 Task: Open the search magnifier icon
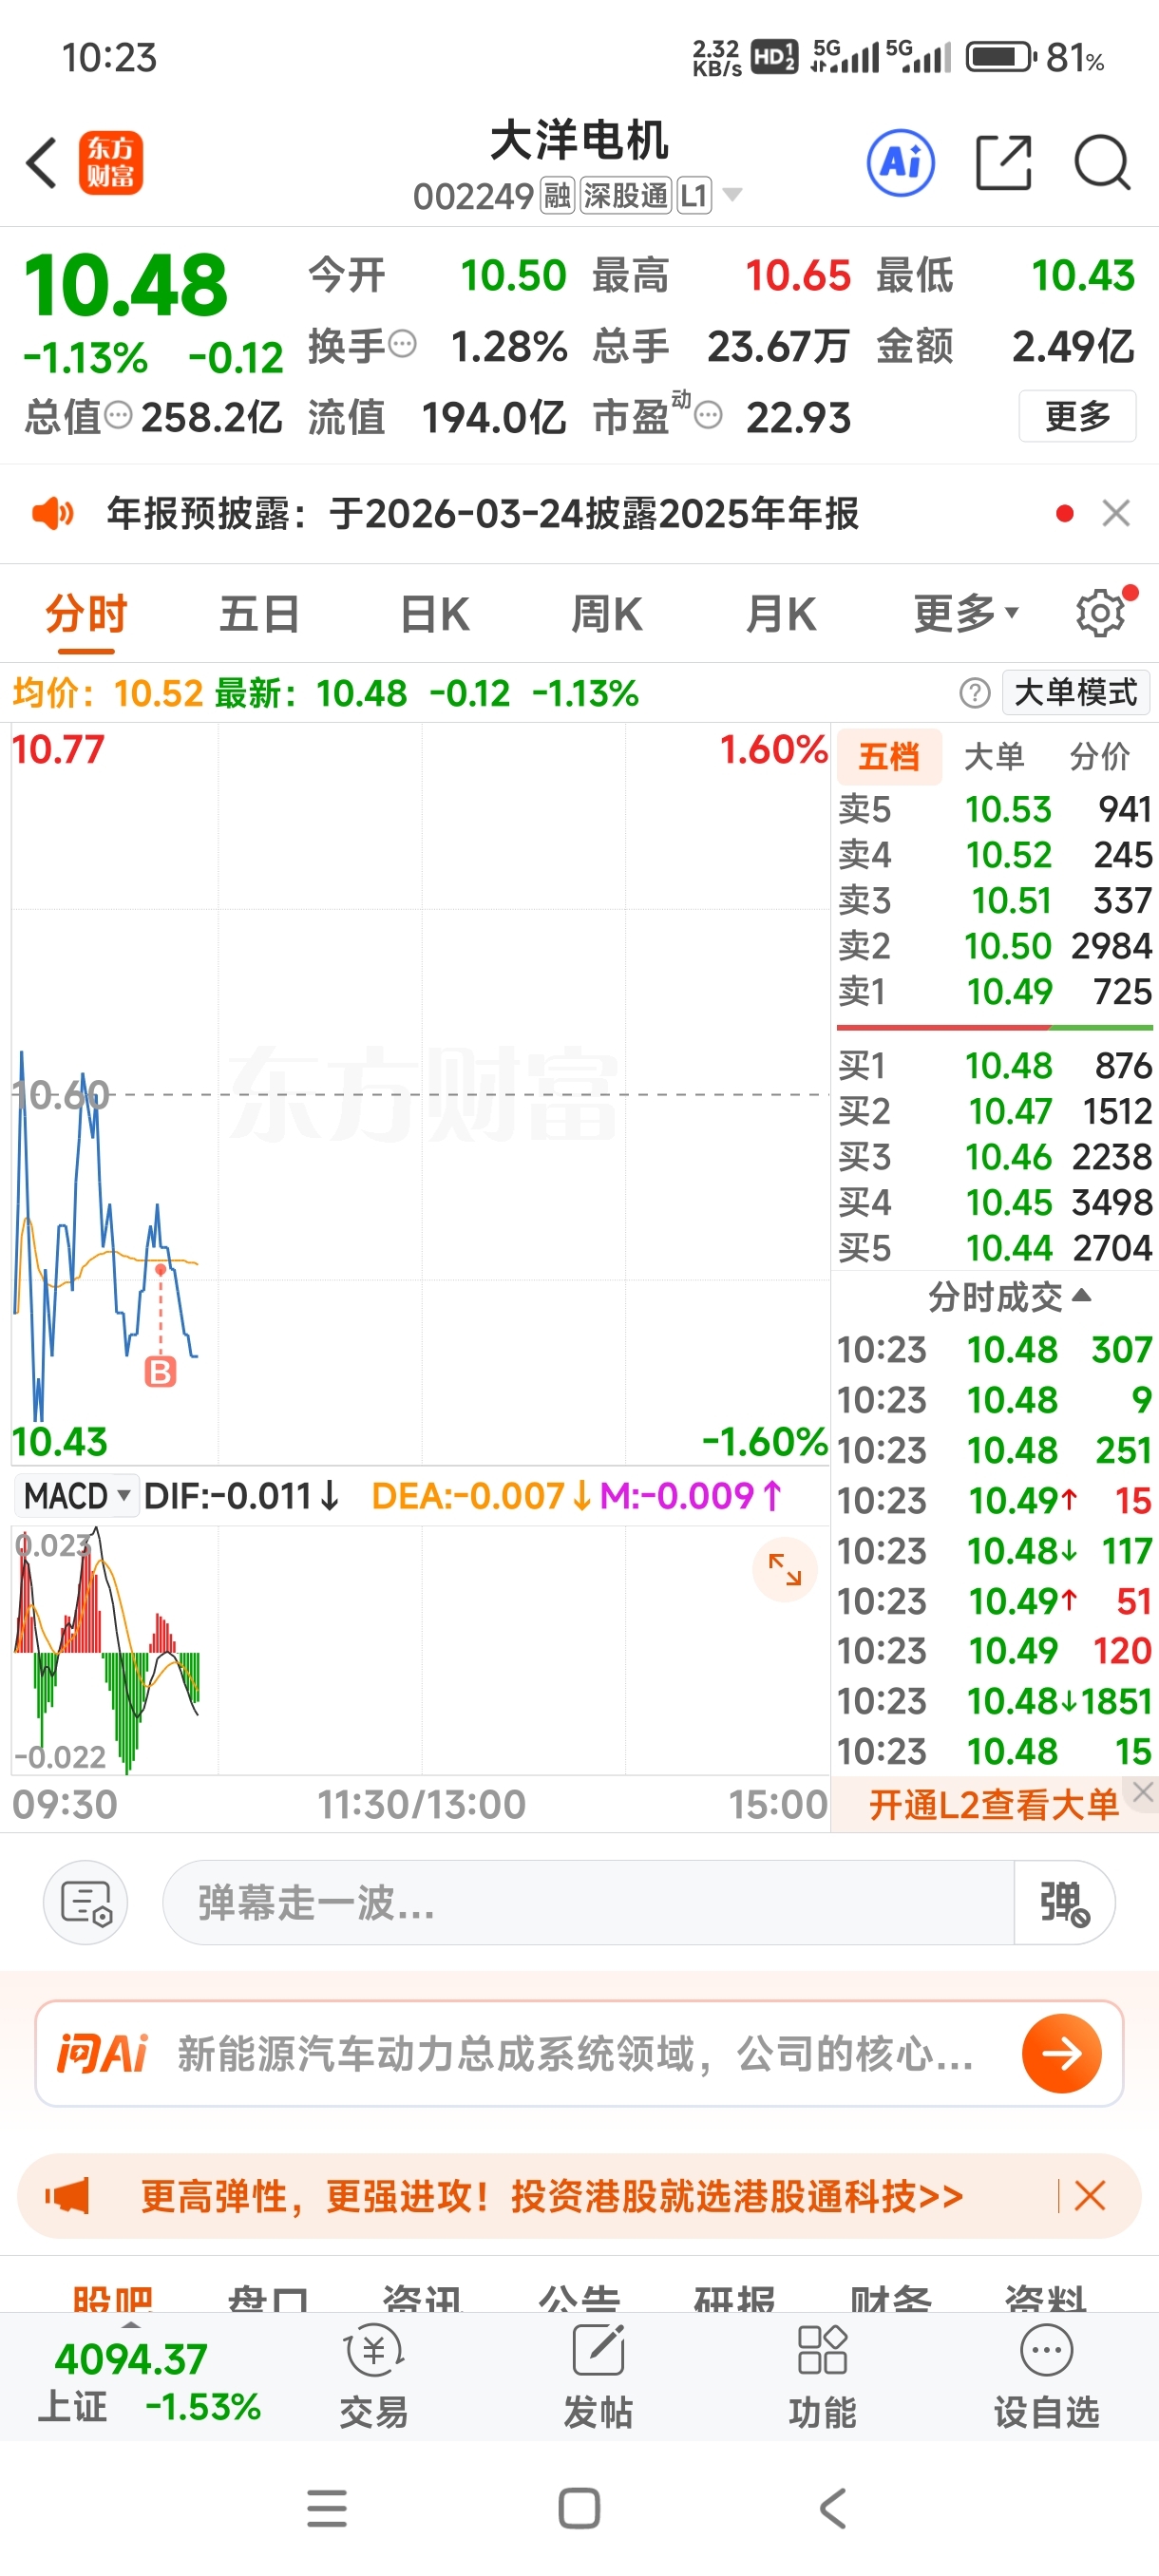click(1102, 162)
